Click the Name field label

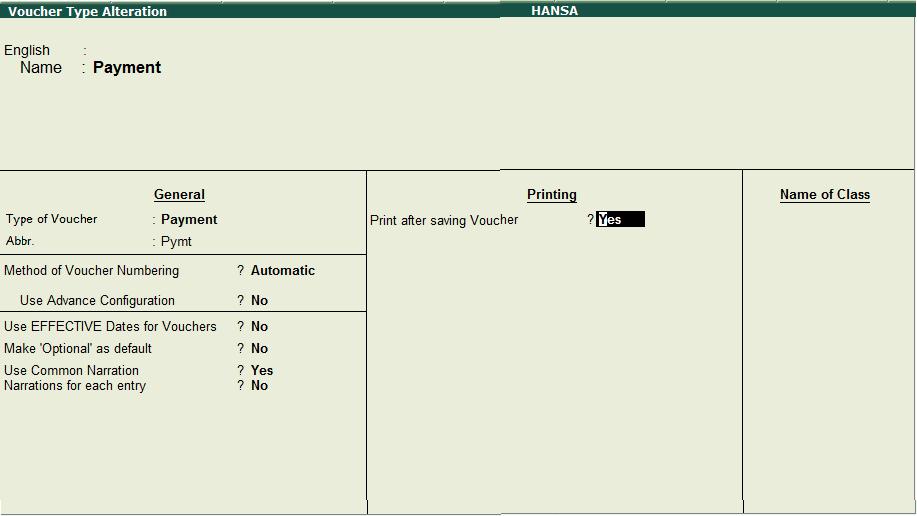[40, 68]
